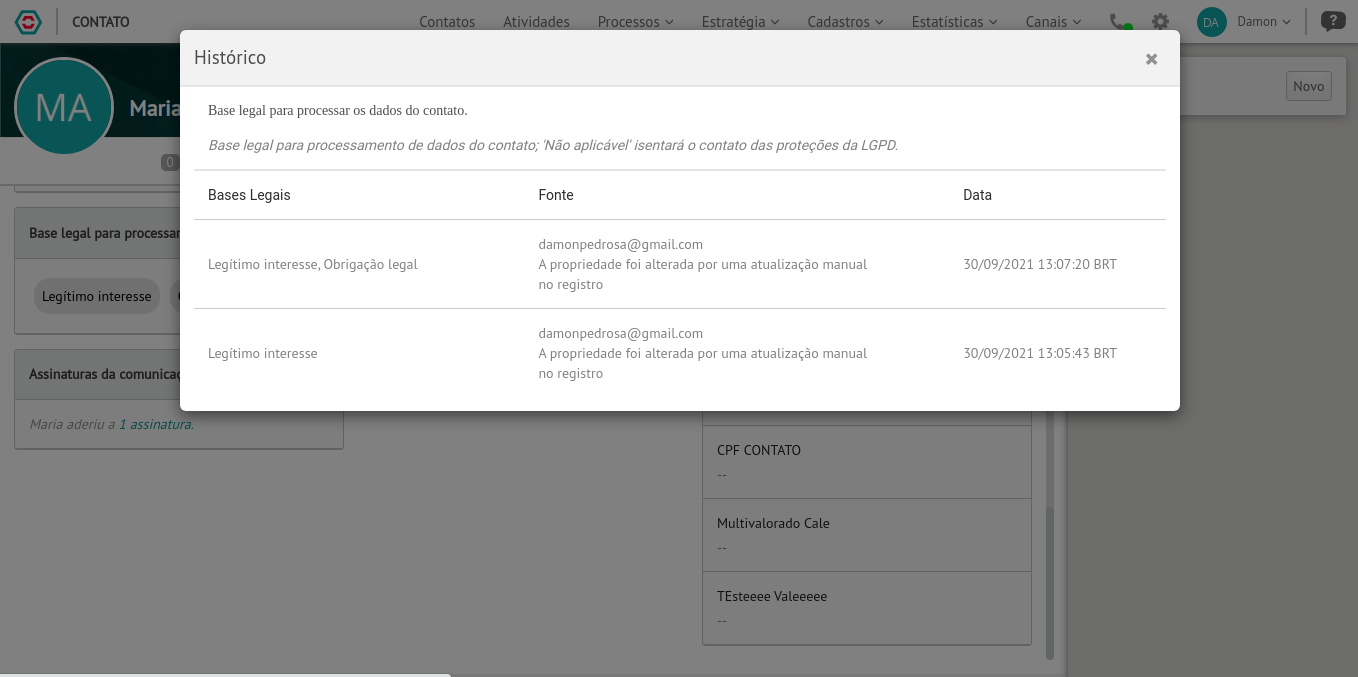Image resolution: width=1358 pixels, height=677 pixels.
Task: Click the TEsteeee Valeeeee field
Action: (x=867, y=608)
